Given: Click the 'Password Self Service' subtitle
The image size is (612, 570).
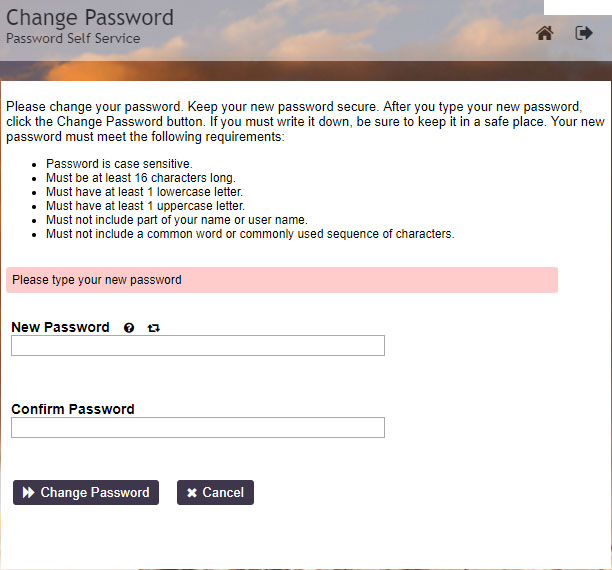Looking at the screenshot, I should pos(73,38).
